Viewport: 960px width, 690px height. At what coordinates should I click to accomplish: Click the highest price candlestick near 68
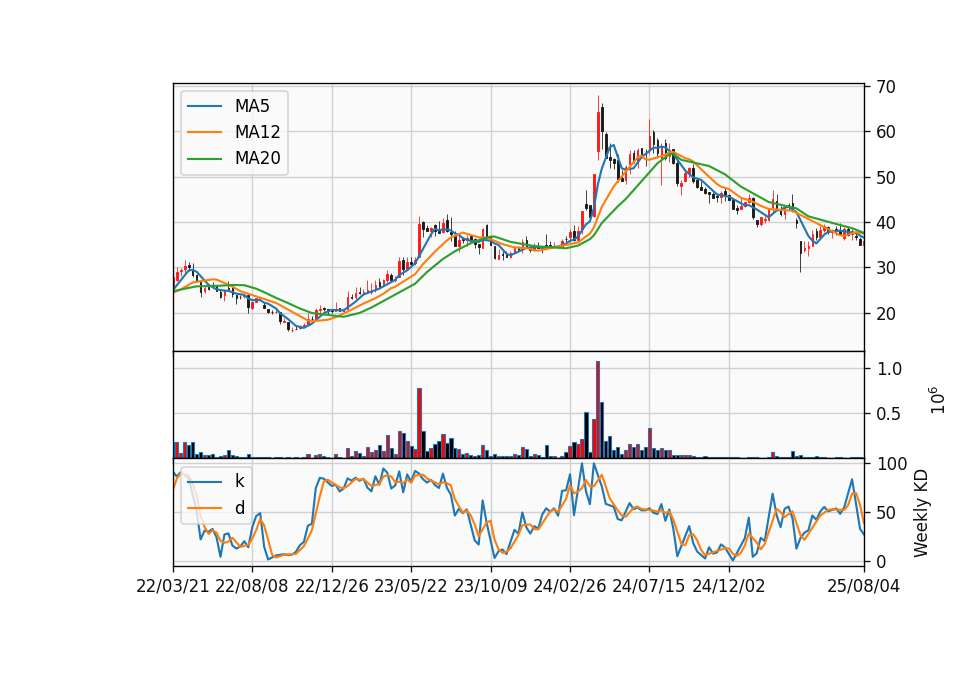tap(598, 127)
